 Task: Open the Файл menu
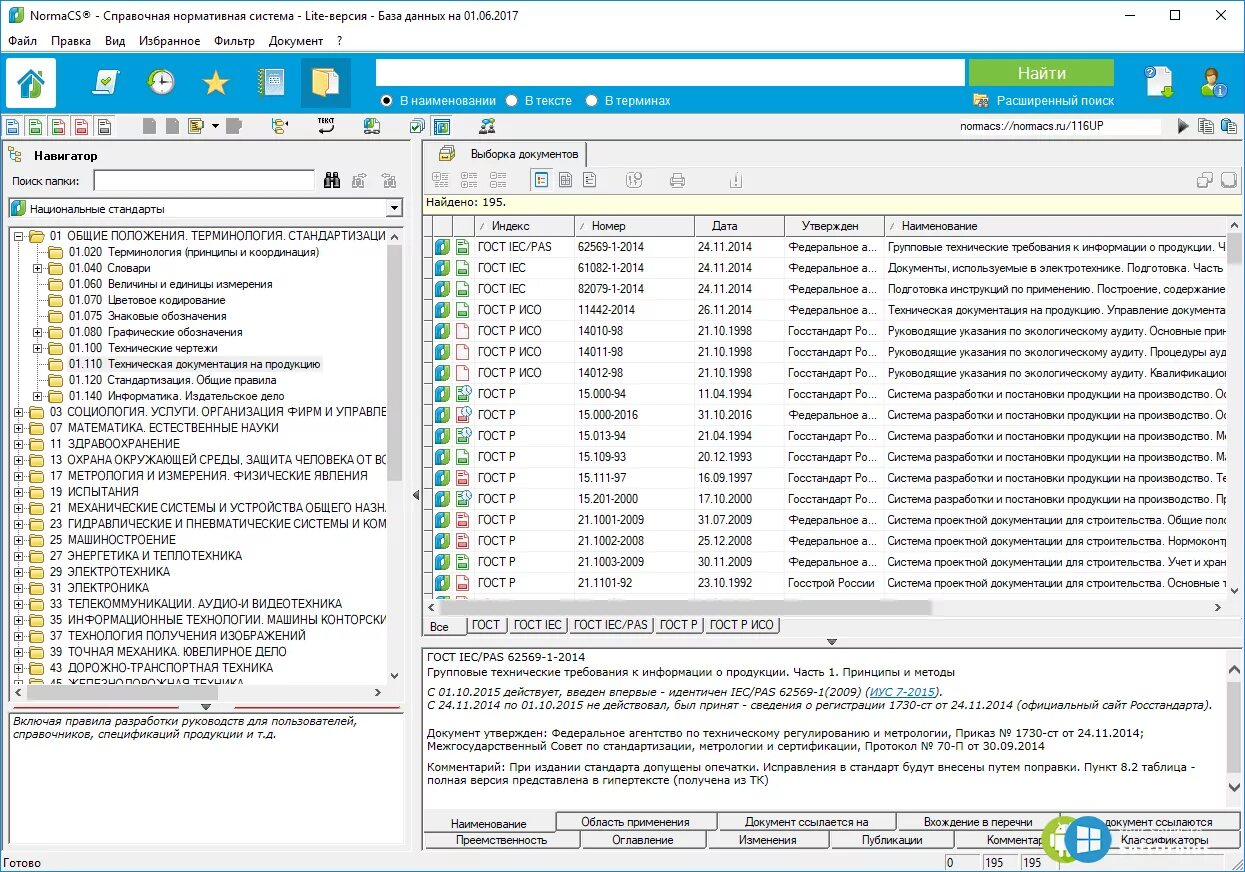22,41
